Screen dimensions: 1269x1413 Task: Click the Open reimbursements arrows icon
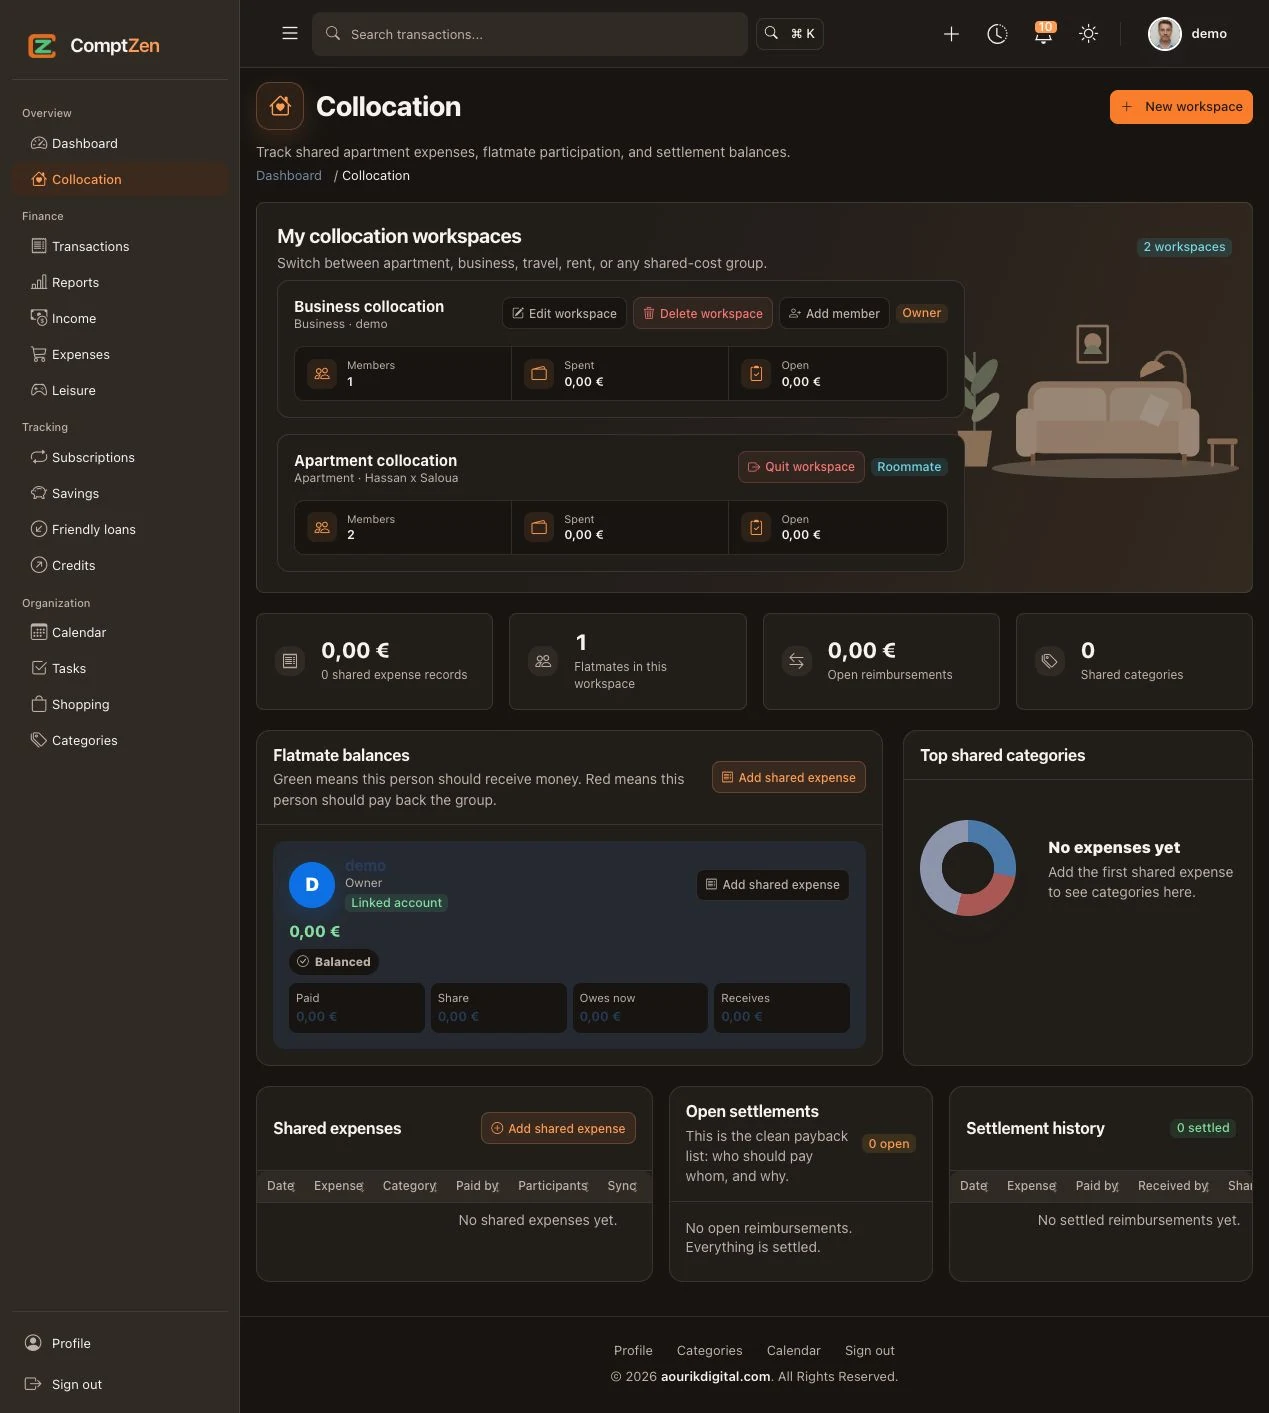click(797, 661)
